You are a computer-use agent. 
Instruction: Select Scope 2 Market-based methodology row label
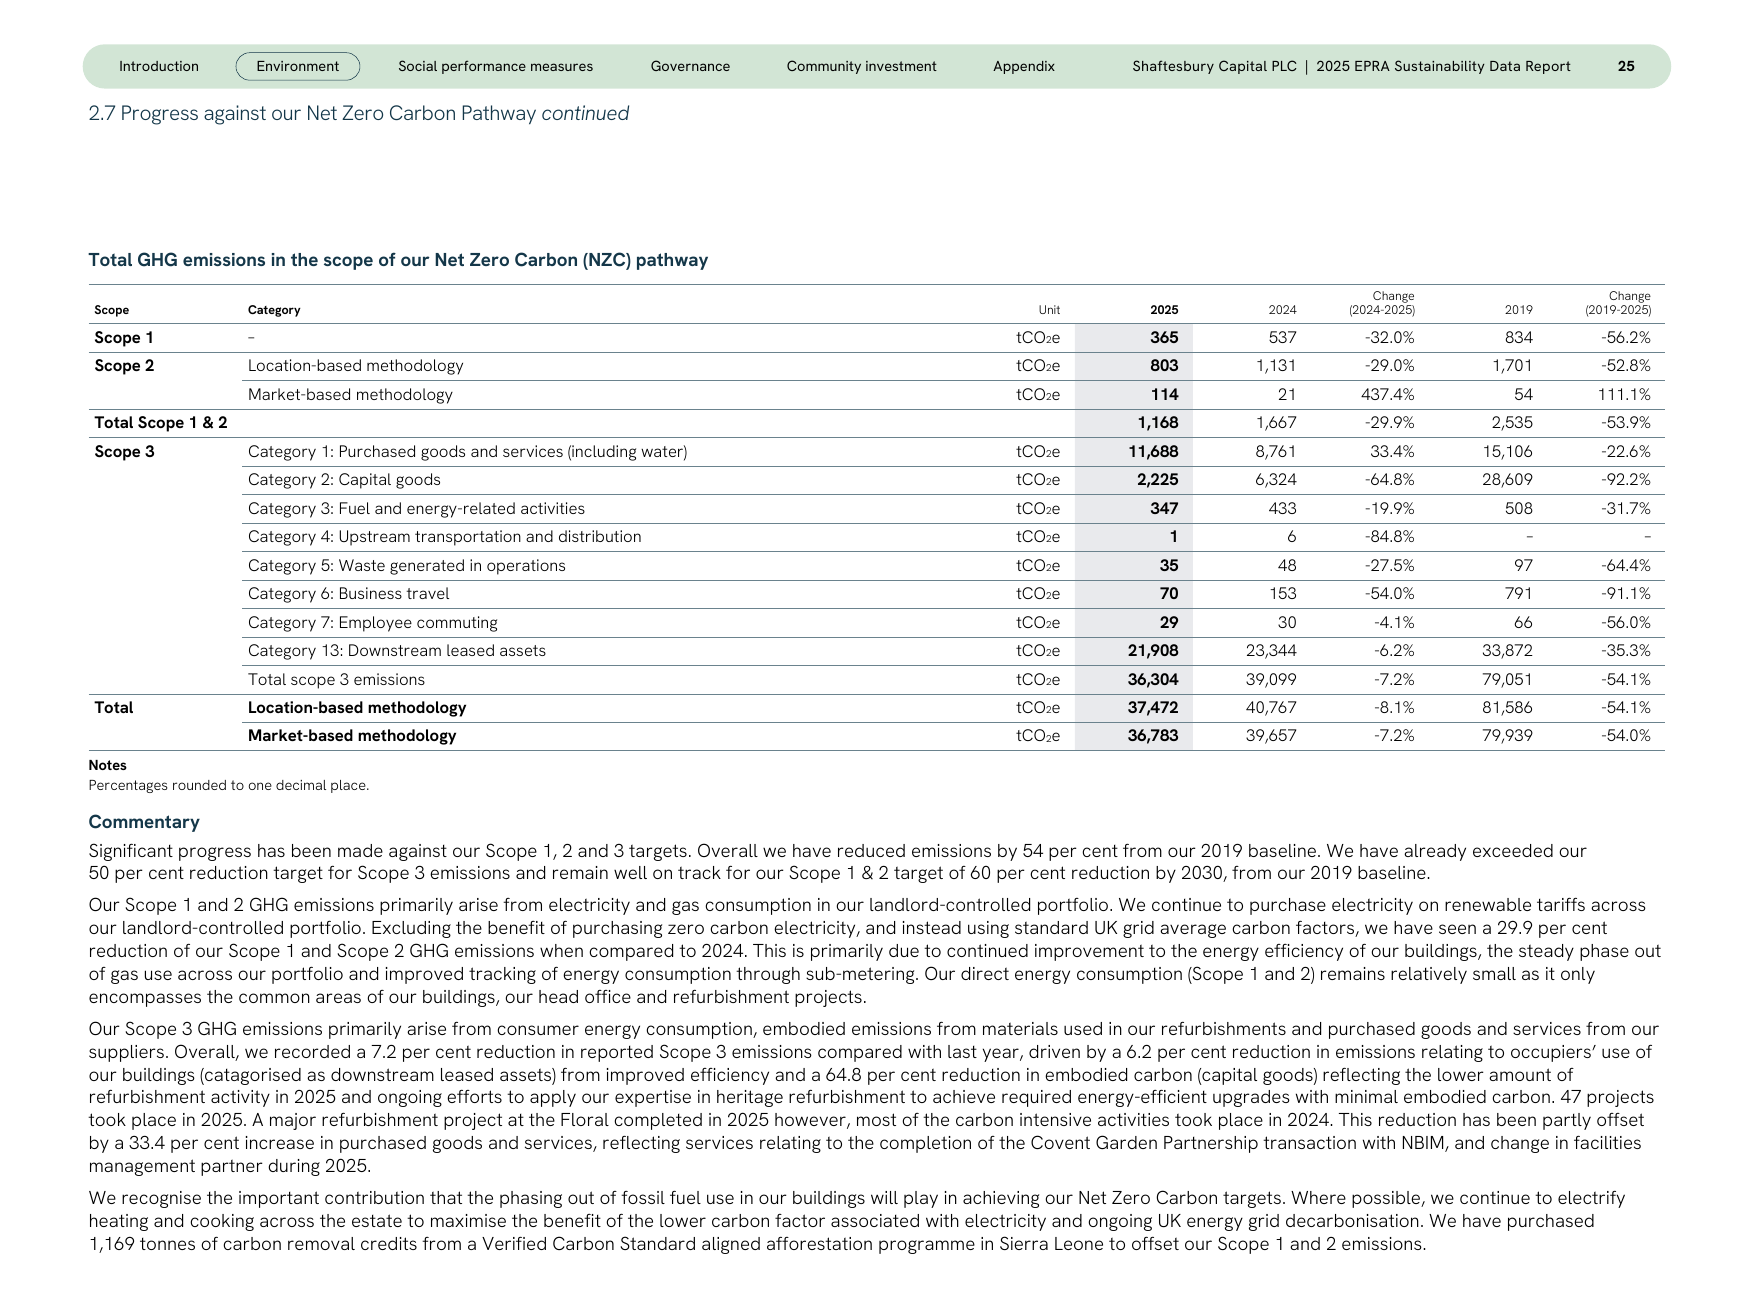[x=350, y=395]
